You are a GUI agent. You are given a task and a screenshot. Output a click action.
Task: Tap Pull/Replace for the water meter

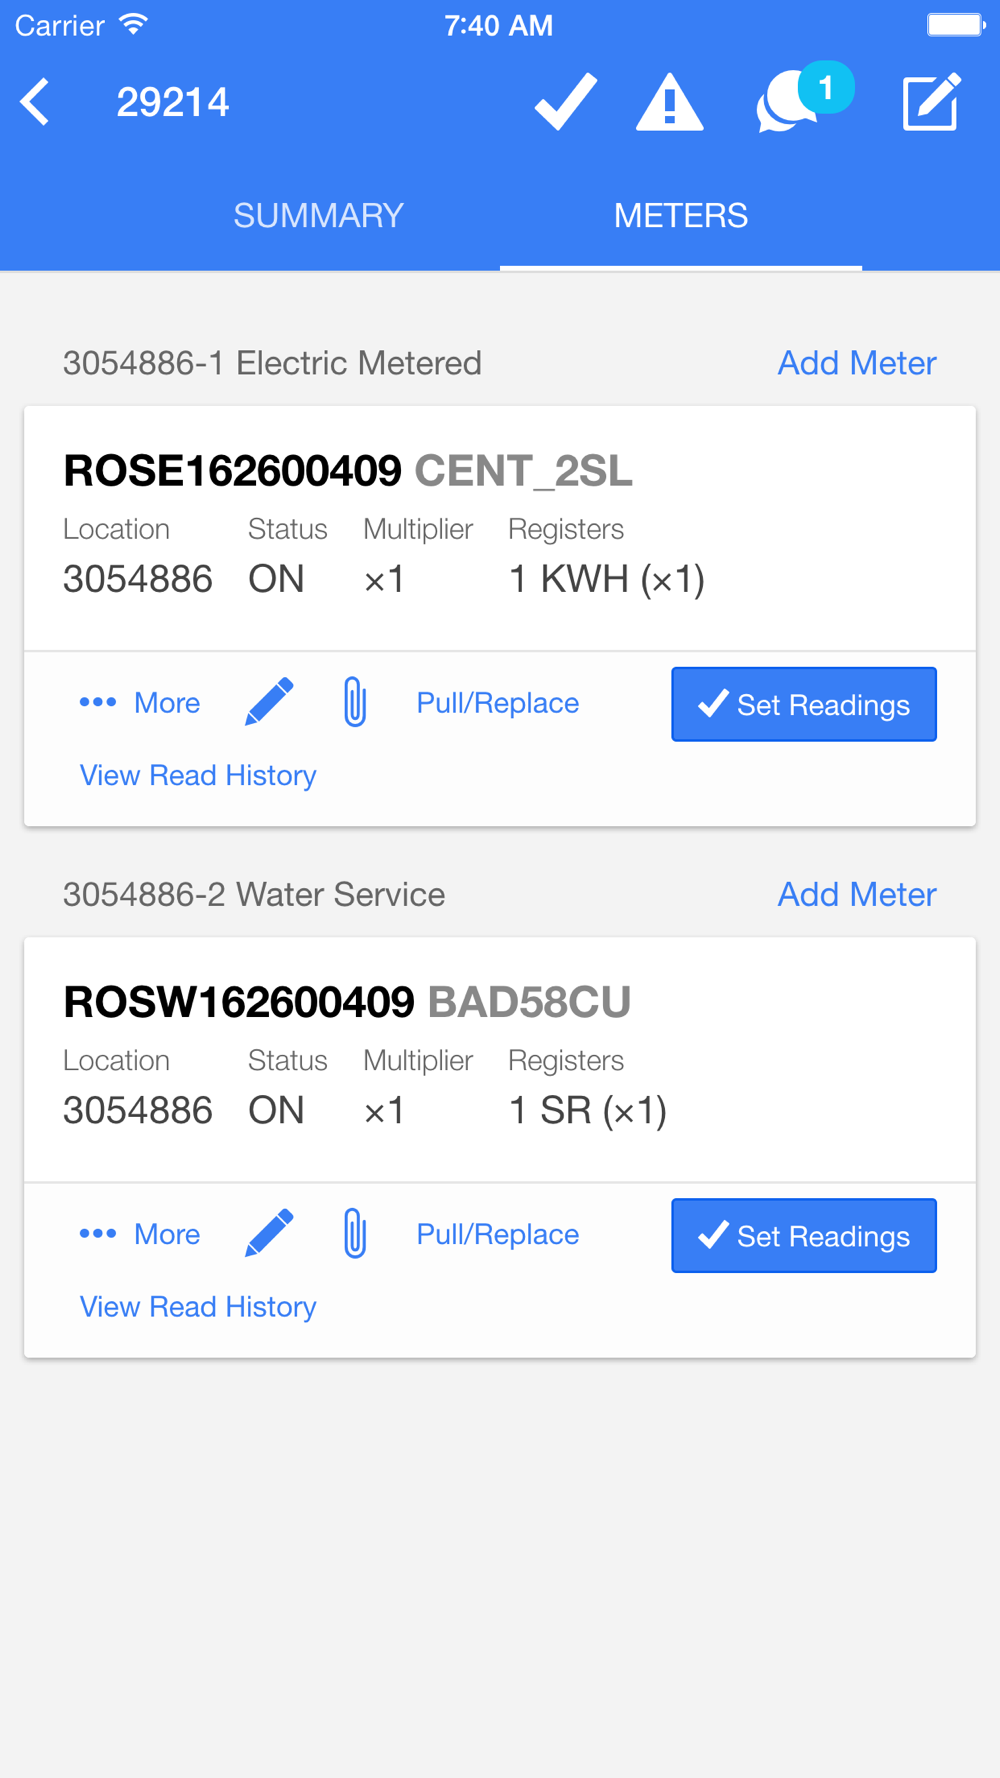[x=497, y=1234]
